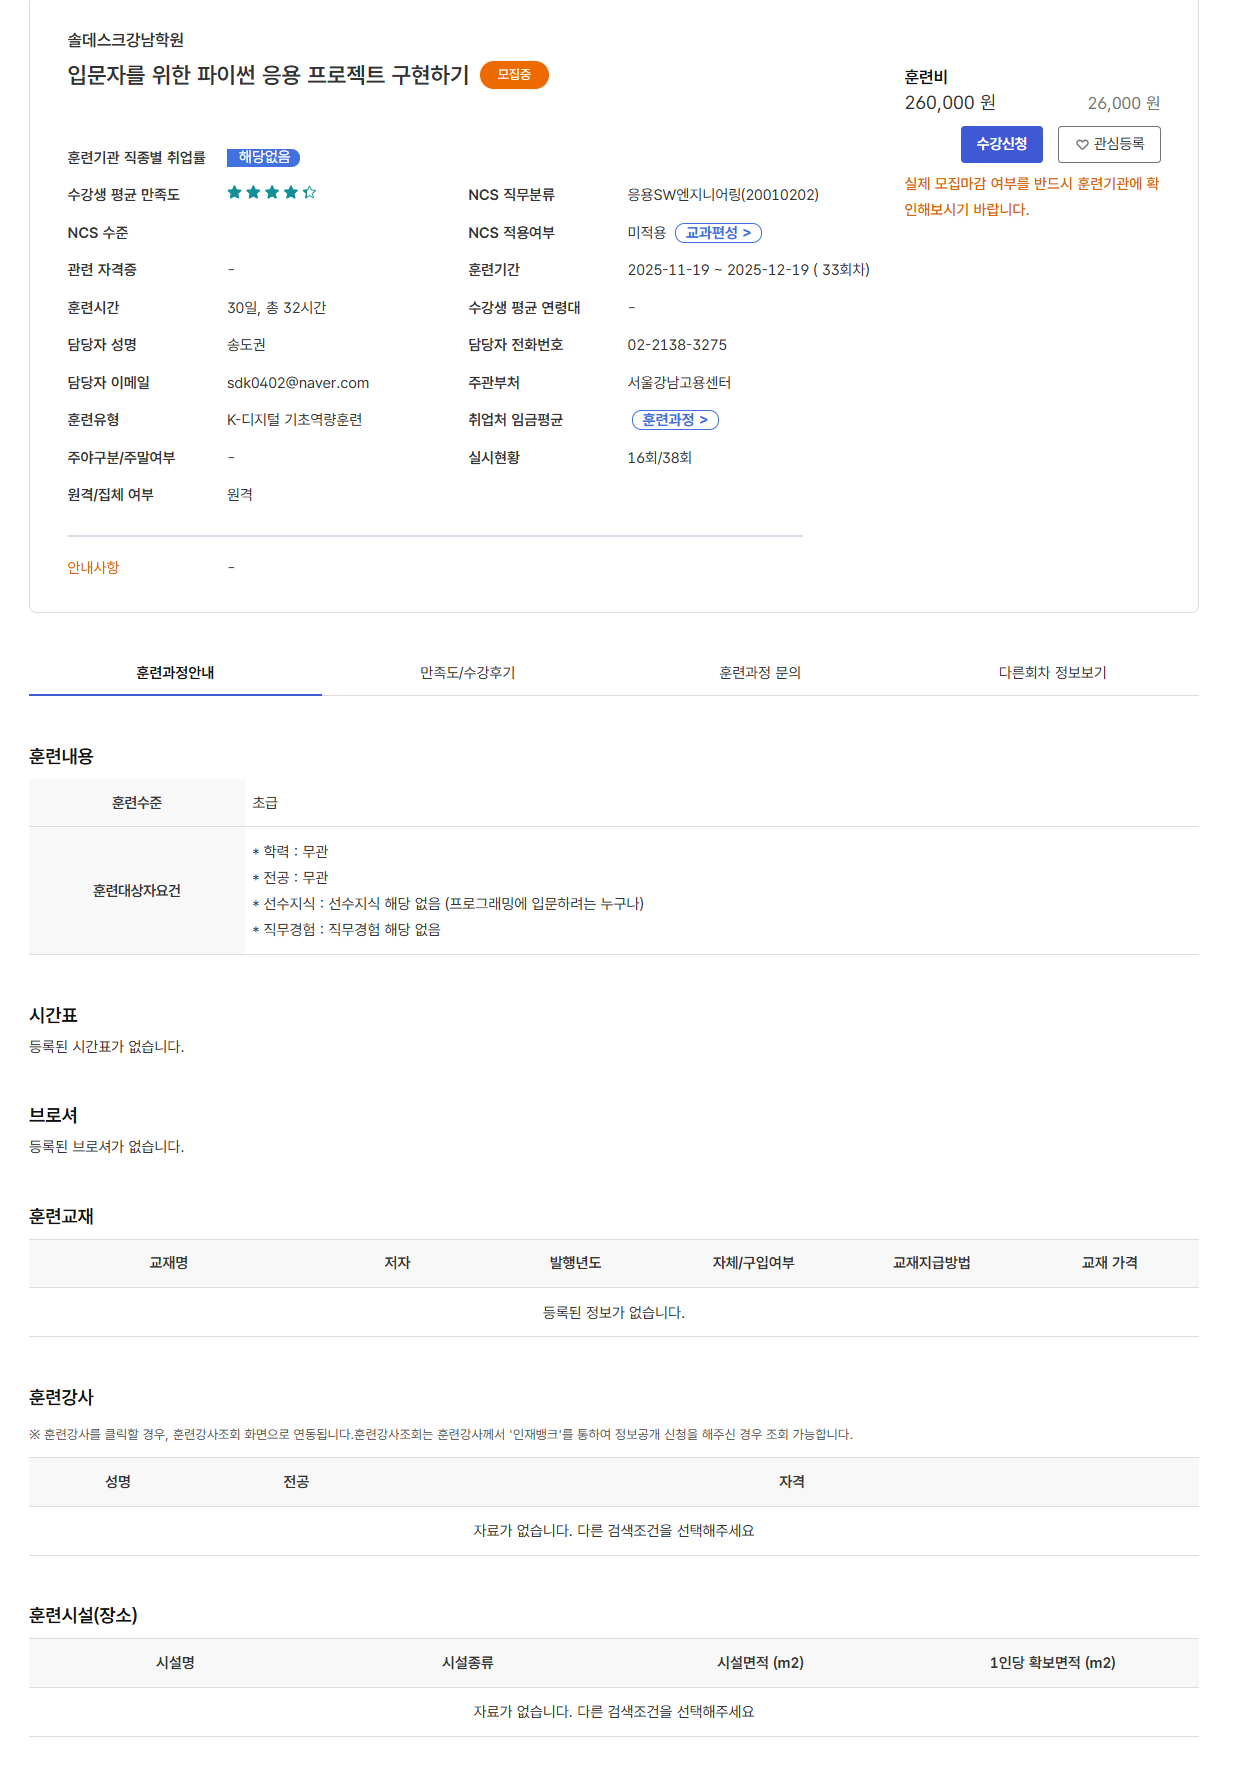1243x1767 pixels.
Task: Click the first filled satisfaction star
Action: tap(234, 192)
